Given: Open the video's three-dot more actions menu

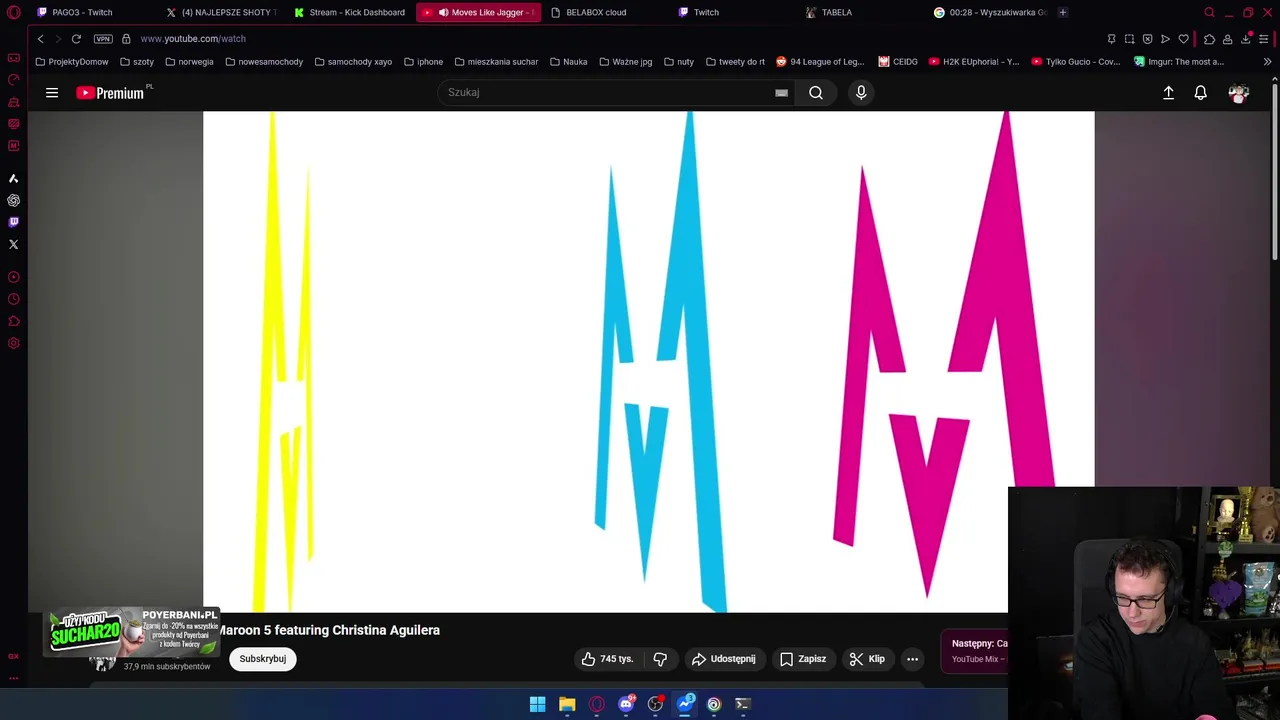Looking at the screenshot, I should click(x=912, y=659).
